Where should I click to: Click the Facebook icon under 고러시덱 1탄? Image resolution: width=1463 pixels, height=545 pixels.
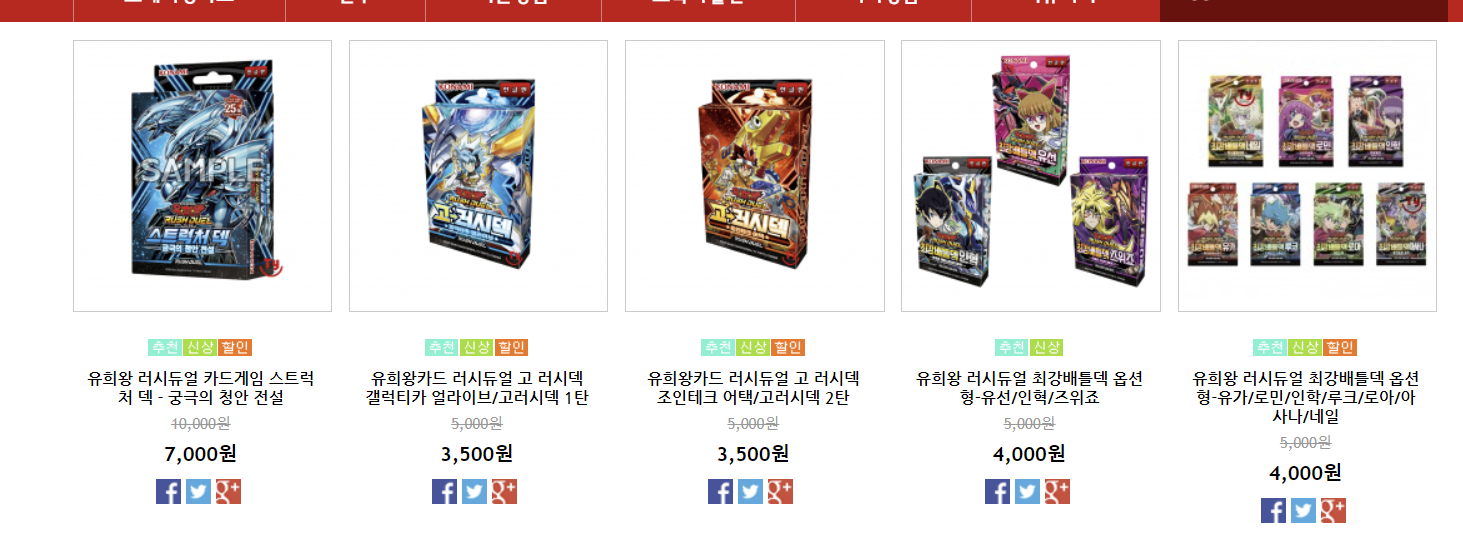click(444, 491)
